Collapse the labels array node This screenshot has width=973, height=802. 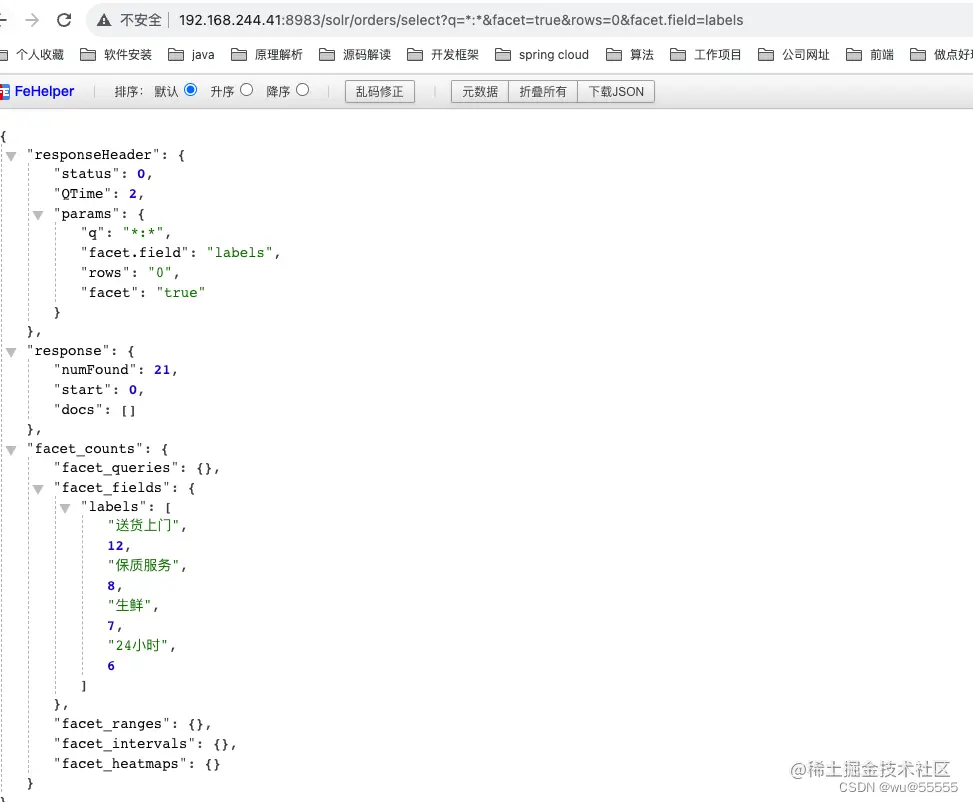(65, 508)
